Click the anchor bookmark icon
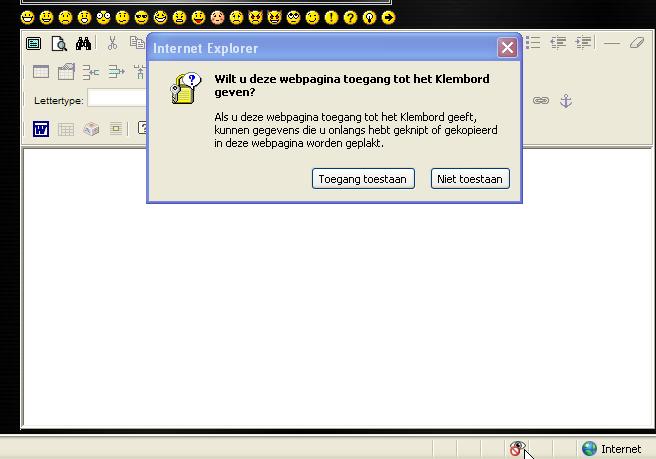The image size is (656, 459). coord(566,101)
